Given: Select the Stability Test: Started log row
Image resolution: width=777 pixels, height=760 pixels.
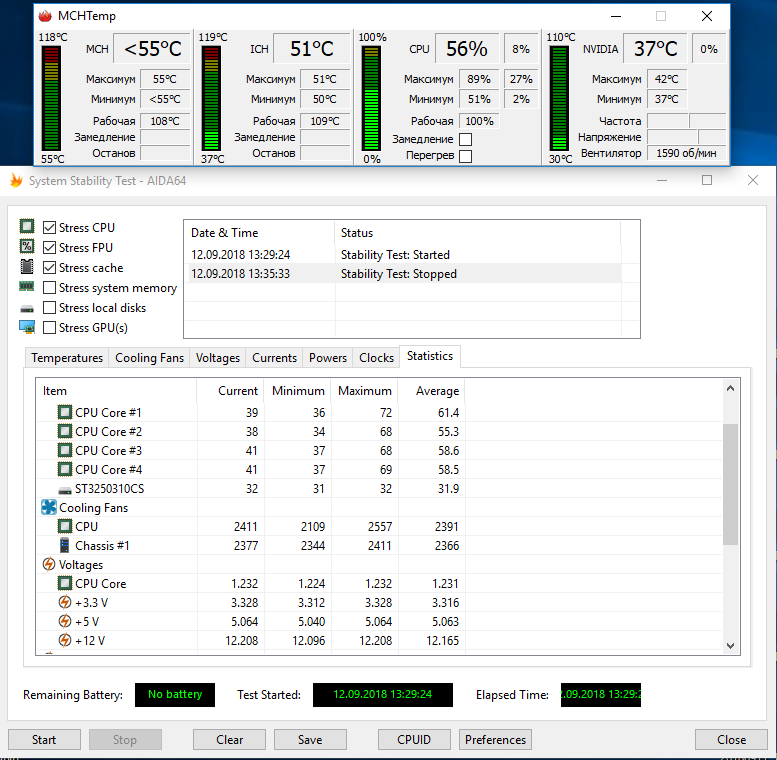Looking at the screenshot, I should [x=402, y=255].
